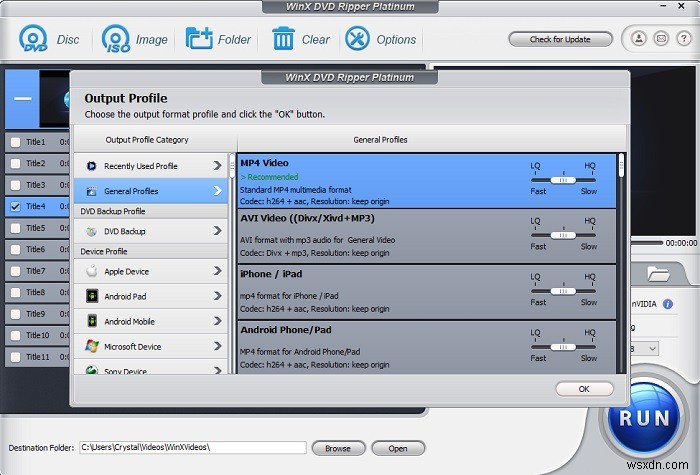The image size is (700, 475).
Task: Expand the Microsoft Device arrow
Action: [x=217, y=346]
